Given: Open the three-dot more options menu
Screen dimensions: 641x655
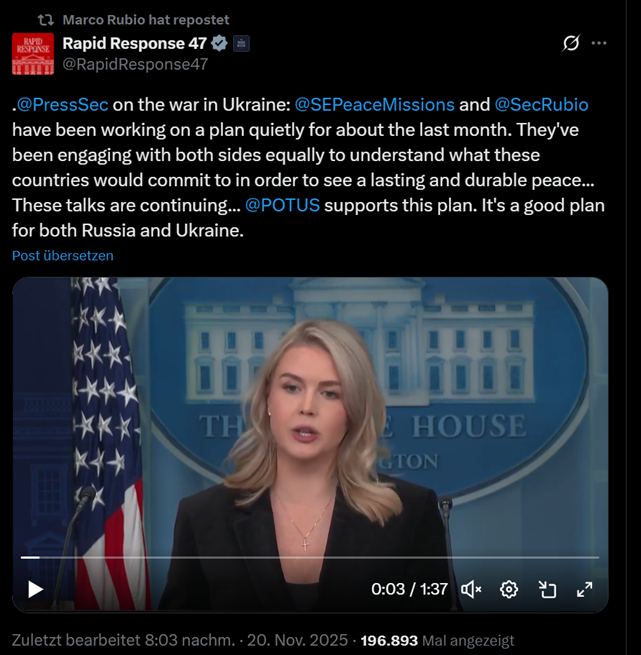Looking at the screenshot, I should [599, 43].
